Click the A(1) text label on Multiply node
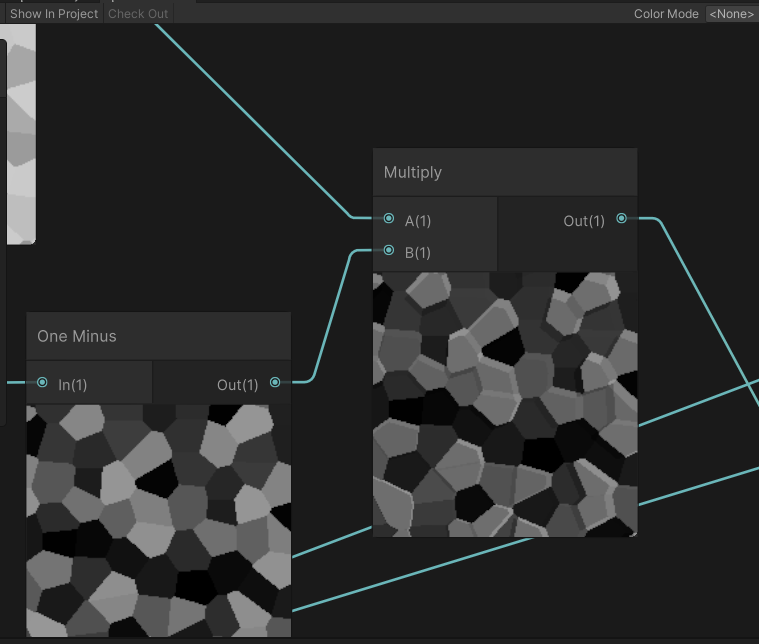 tap(418, 221)
